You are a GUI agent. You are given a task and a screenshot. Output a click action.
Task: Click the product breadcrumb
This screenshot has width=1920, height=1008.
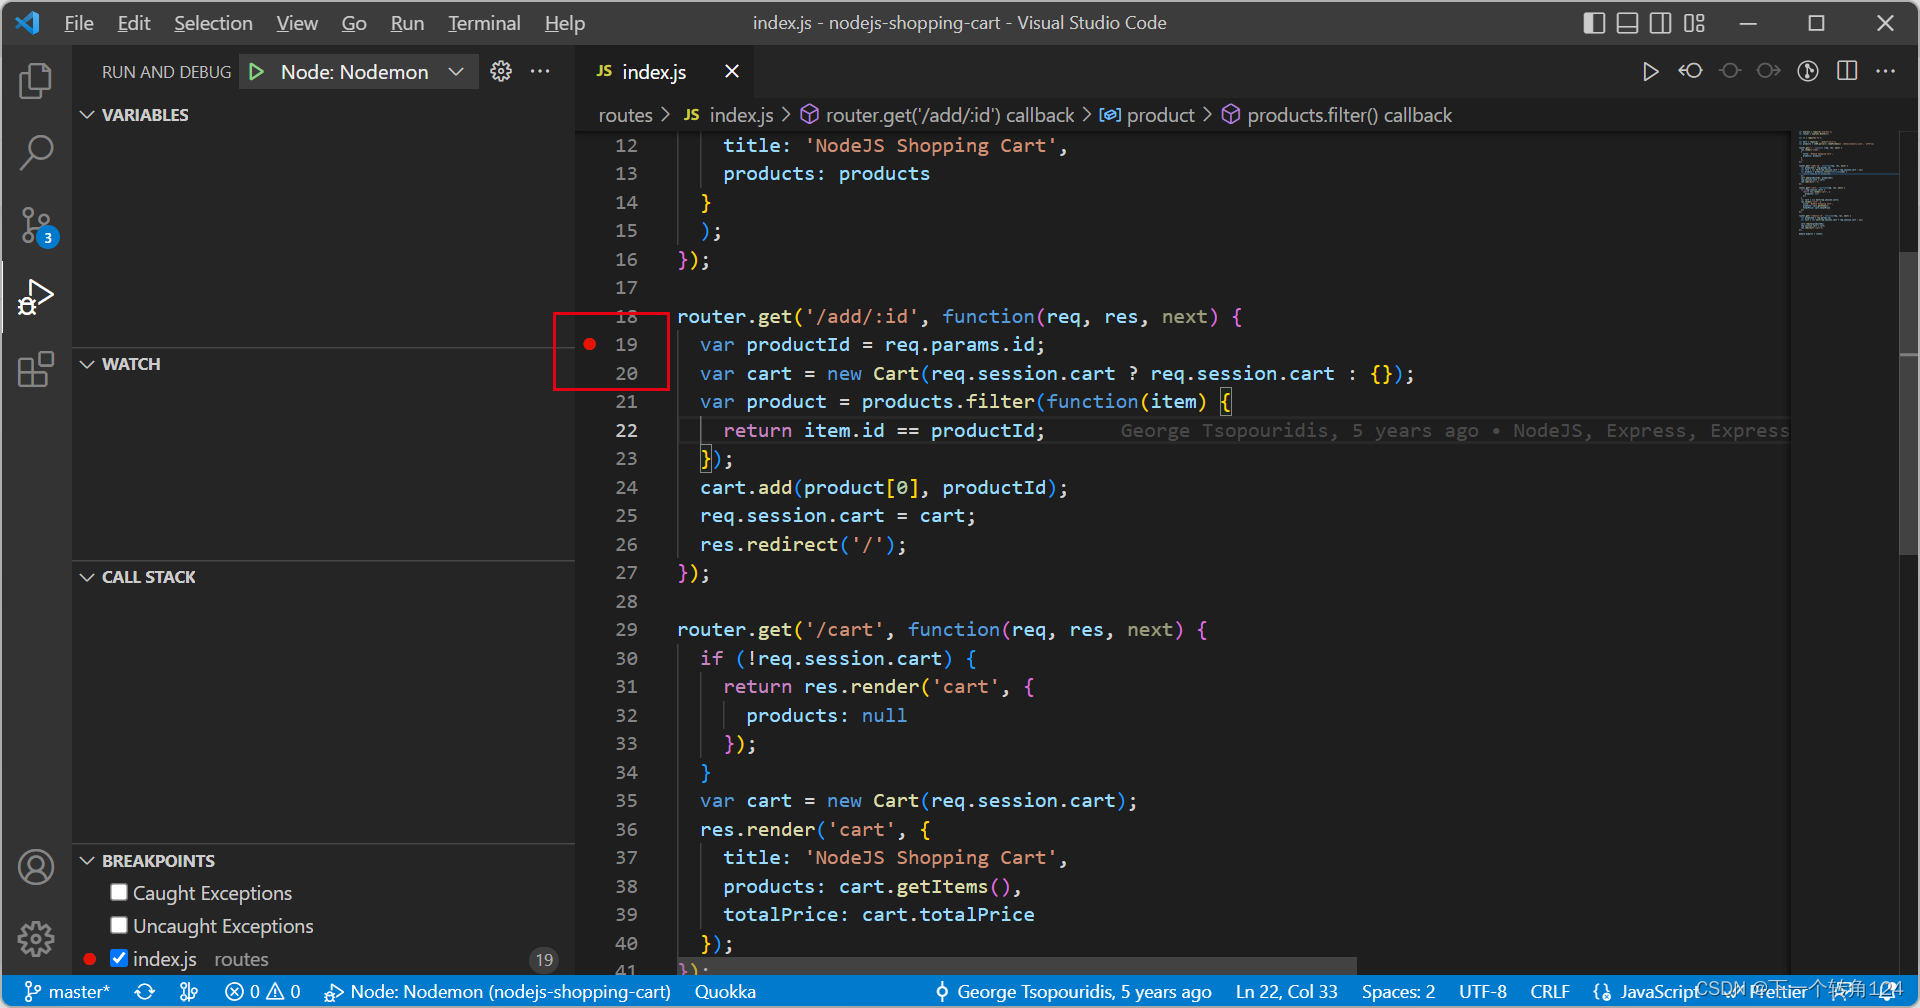click(x=1147, y=115)
